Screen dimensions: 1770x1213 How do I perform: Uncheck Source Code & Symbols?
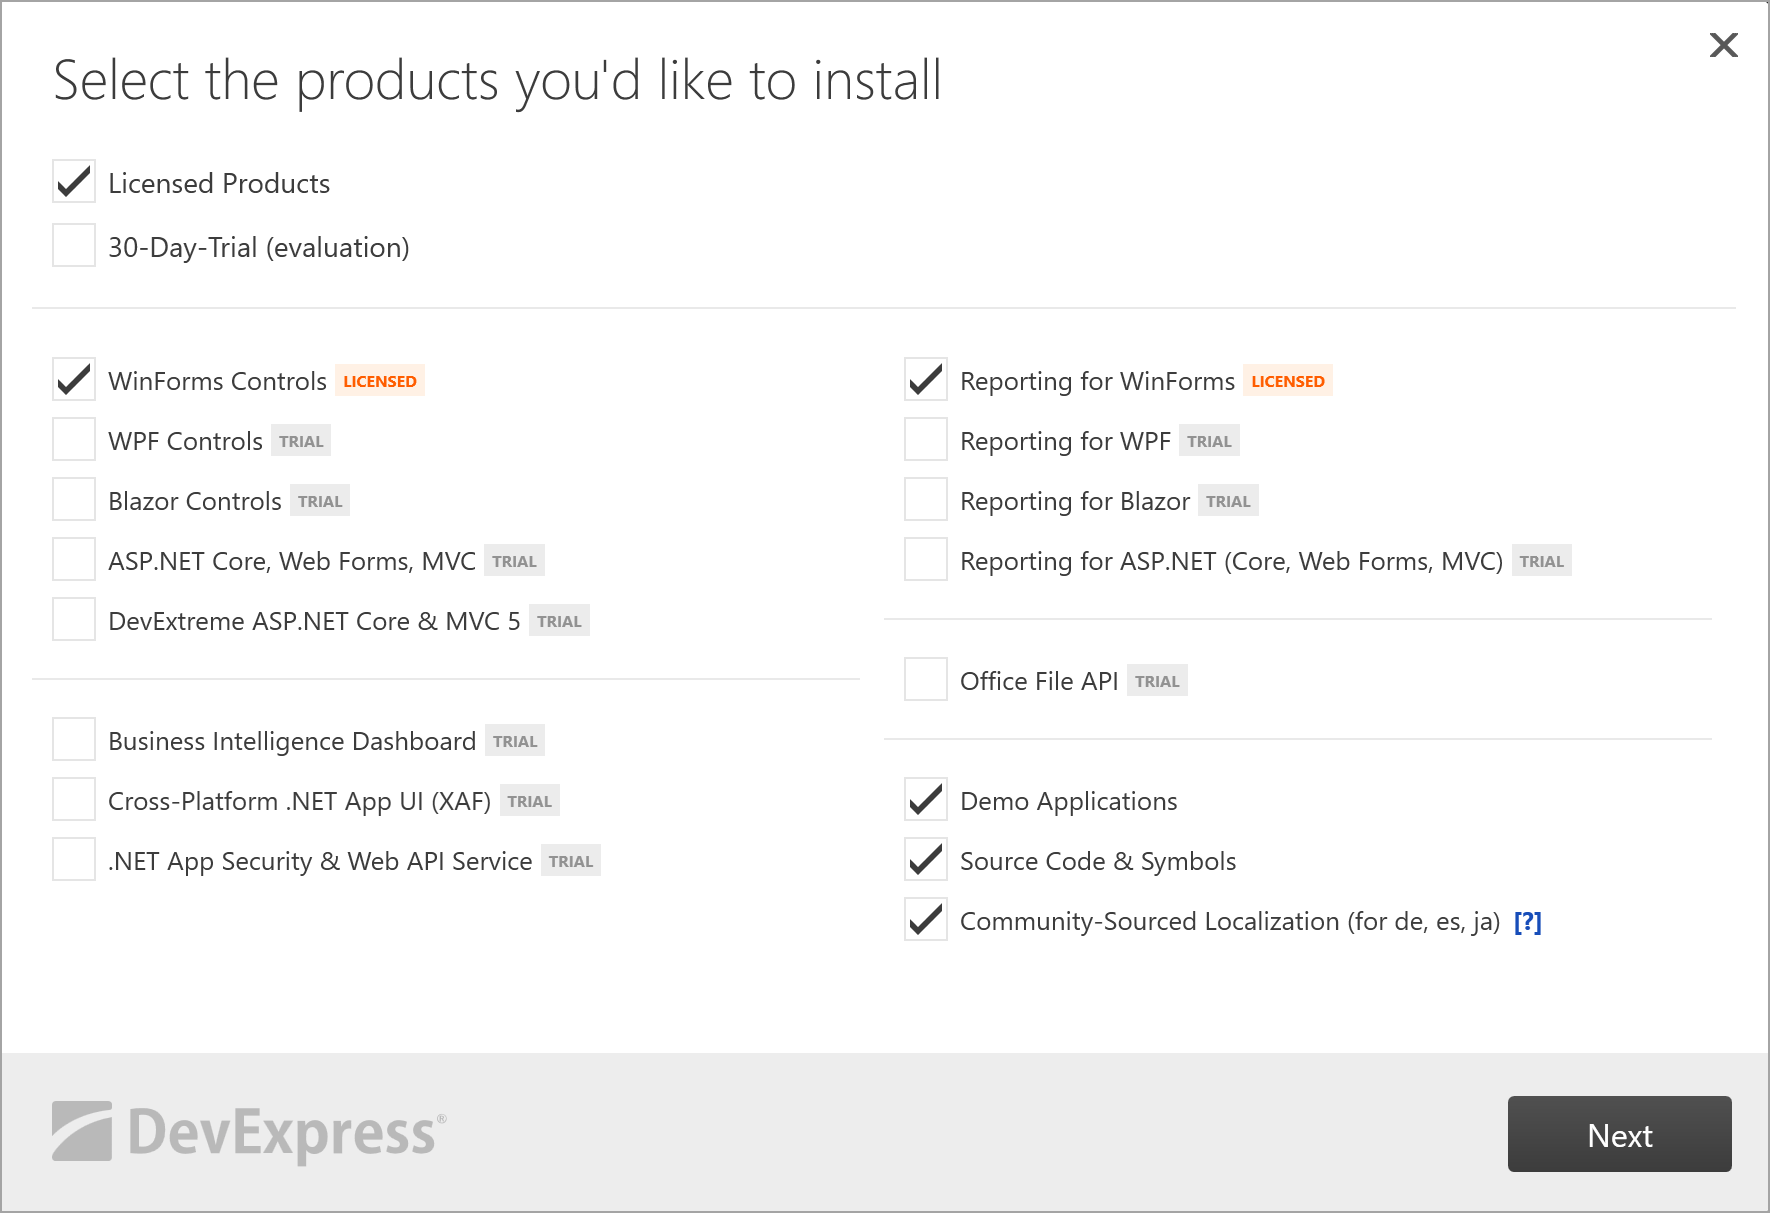926,860
